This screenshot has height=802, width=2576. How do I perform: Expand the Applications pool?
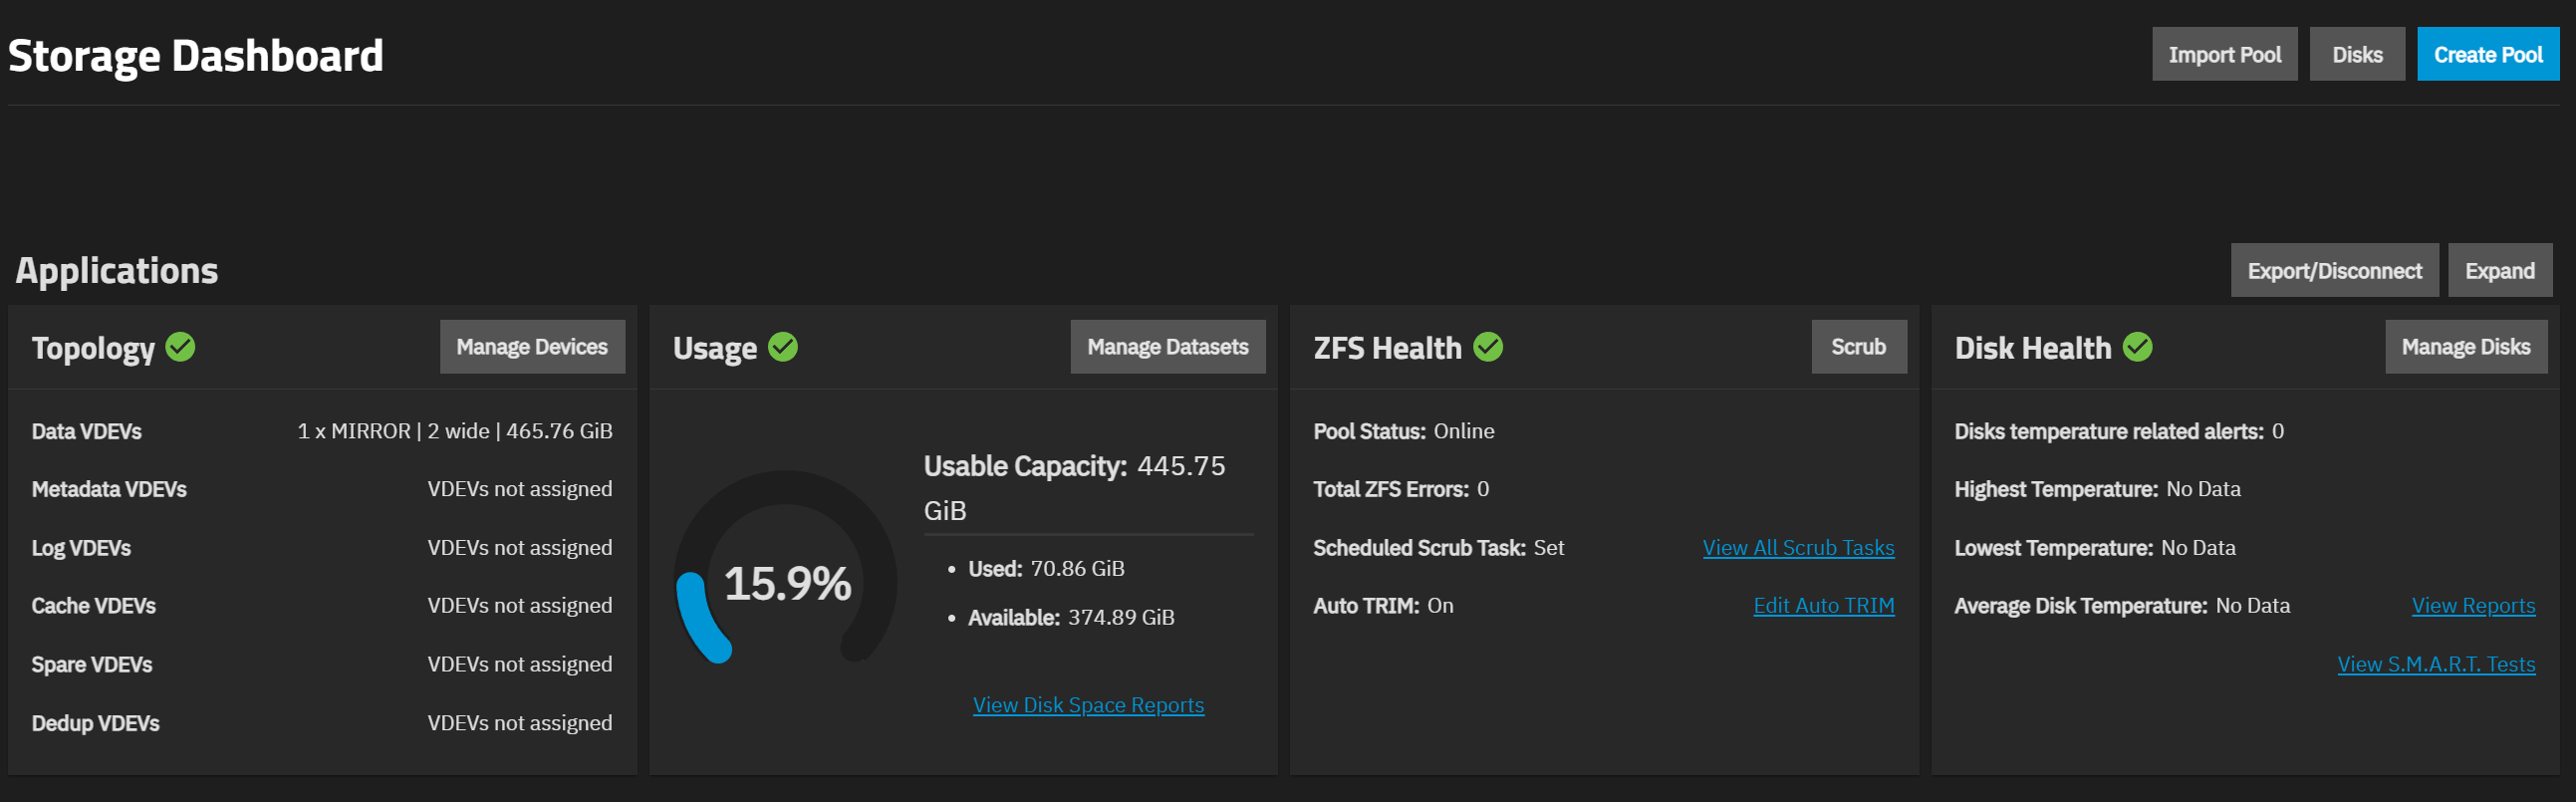click(x=2499, y=271)
